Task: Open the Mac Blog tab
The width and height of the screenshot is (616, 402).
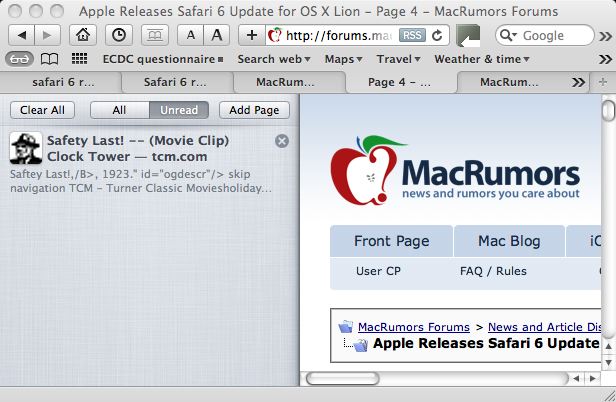Action: [509, 241]
